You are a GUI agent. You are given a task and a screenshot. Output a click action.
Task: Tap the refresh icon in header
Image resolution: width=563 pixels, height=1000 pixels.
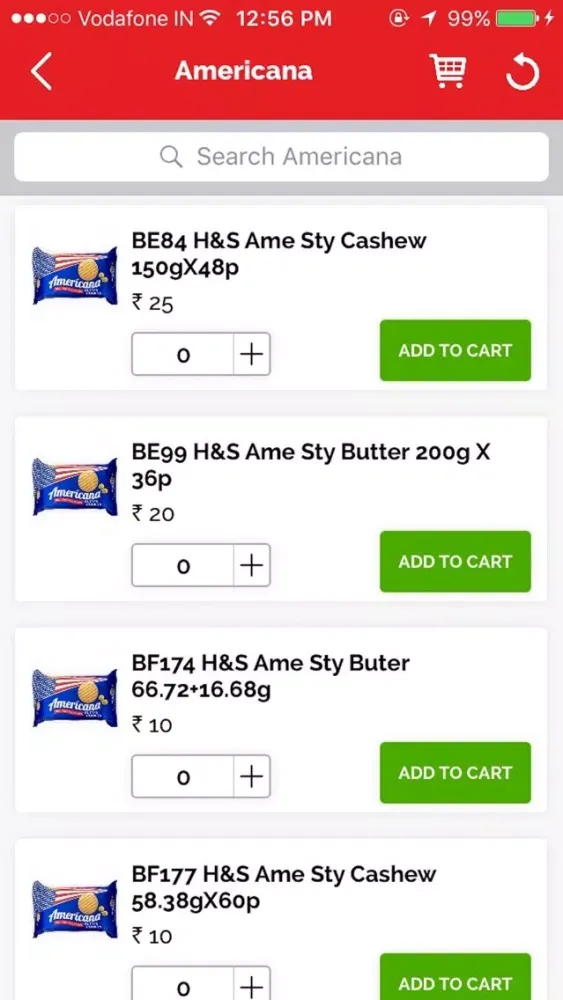click(x=522, y=72)
